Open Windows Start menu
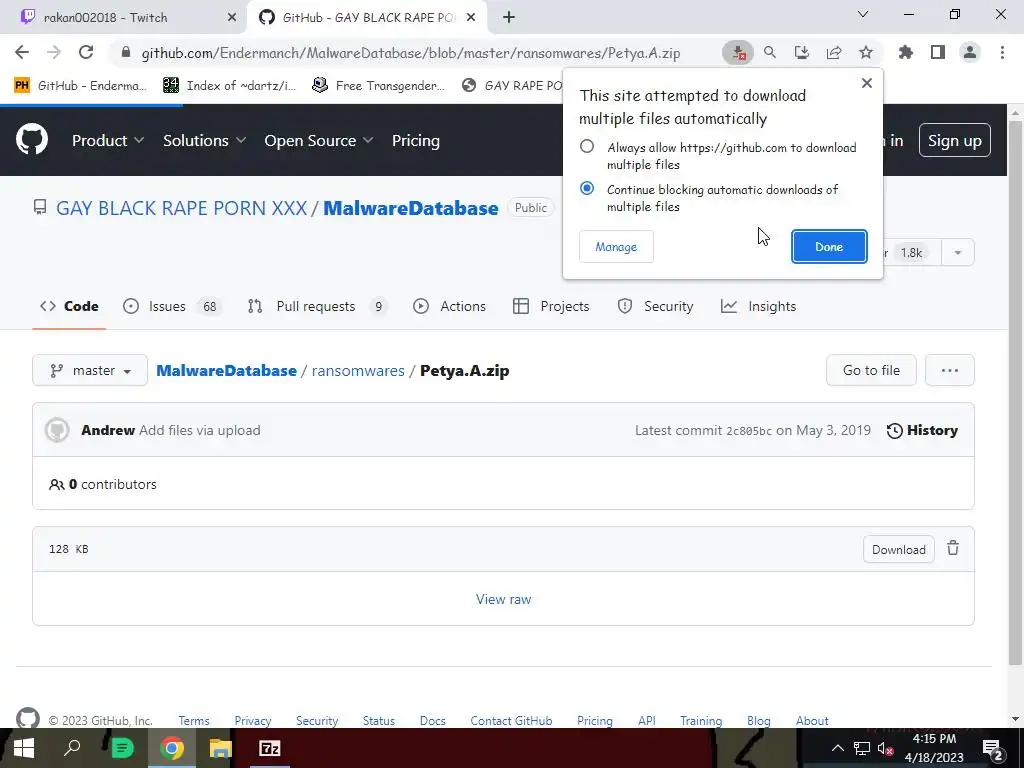This screenshot has height=768, width=1024. (24, 748)
